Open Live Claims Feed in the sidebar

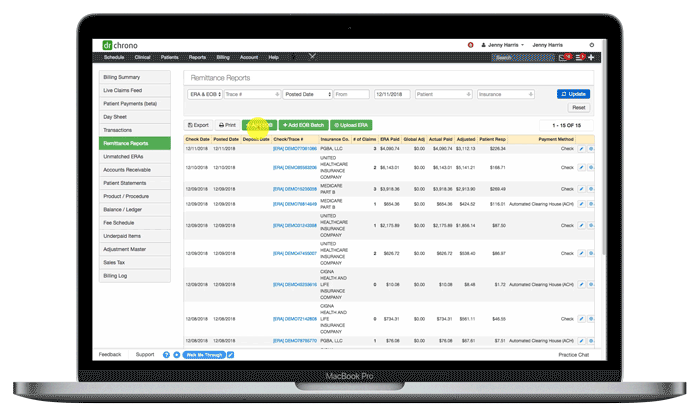point(134,90)
